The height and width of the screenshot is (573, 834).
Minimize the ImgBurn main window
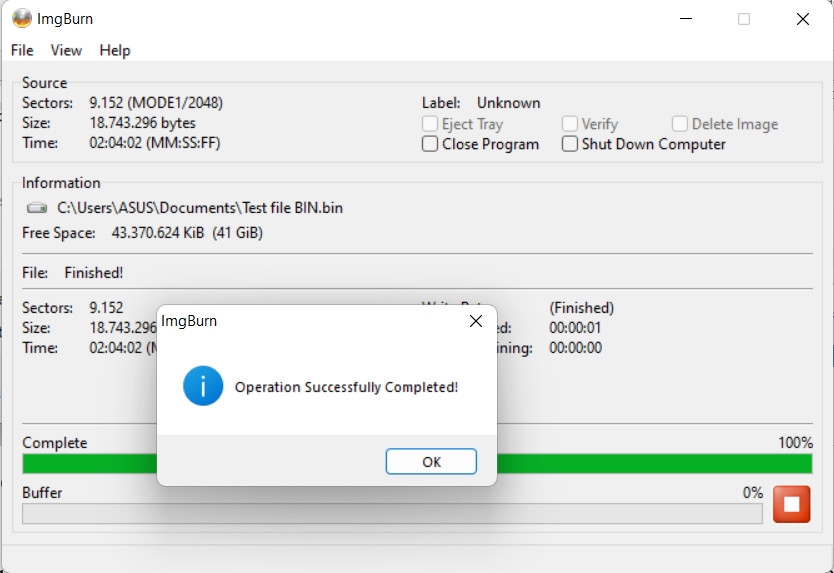(x=686, y=19)
